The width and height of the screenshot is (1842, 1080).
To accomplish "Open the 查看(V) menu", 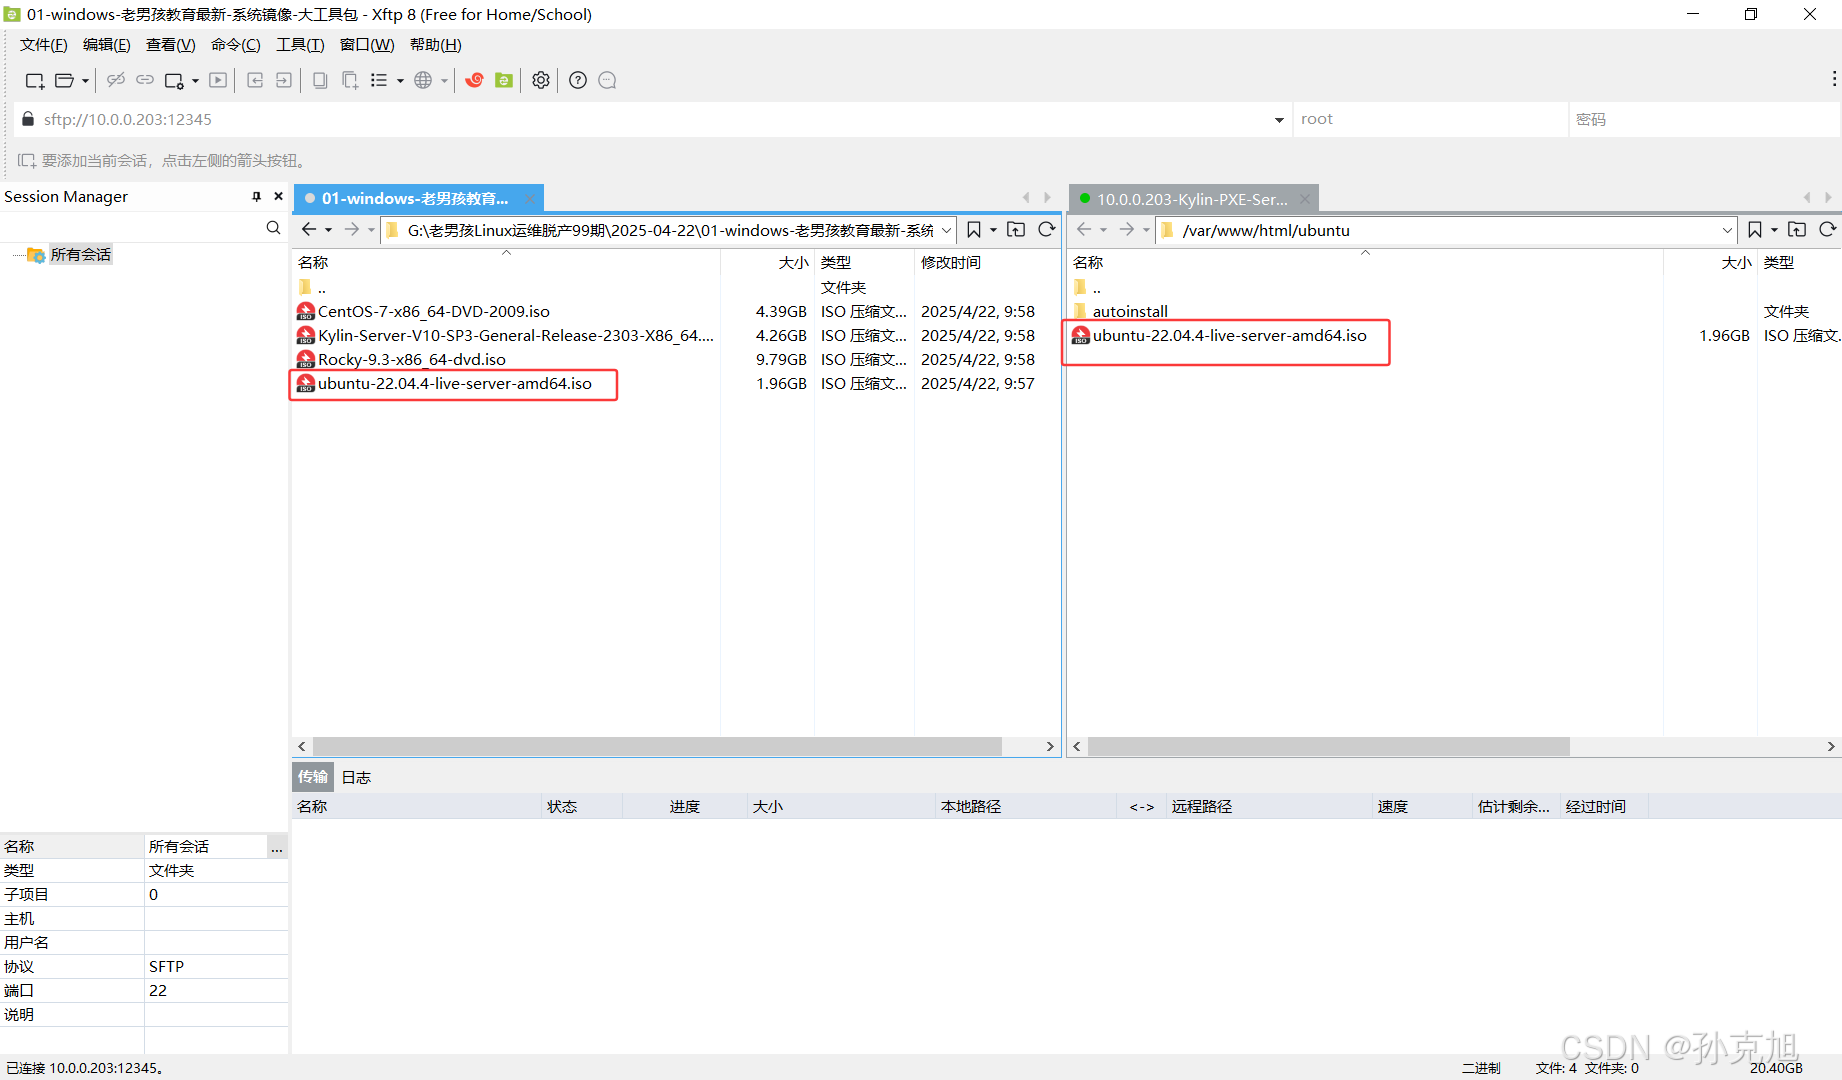I will pos(171,45).
